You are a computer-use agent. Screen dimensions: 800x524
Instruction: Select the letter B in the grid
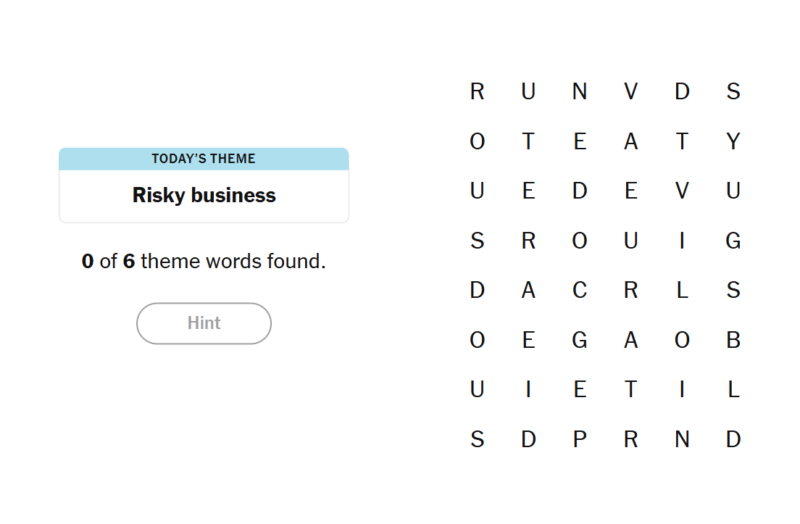pyautogui.click(x=733, y=340)
